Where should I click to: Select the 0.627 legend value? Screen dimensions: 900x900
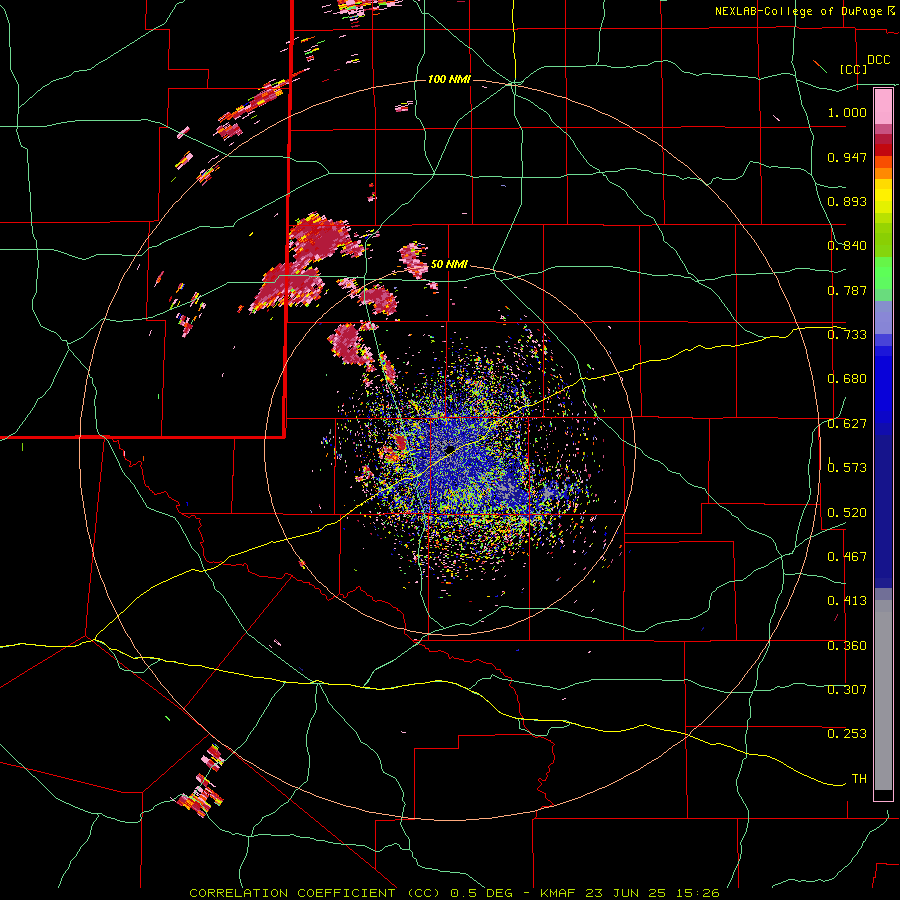click(847, 424)
